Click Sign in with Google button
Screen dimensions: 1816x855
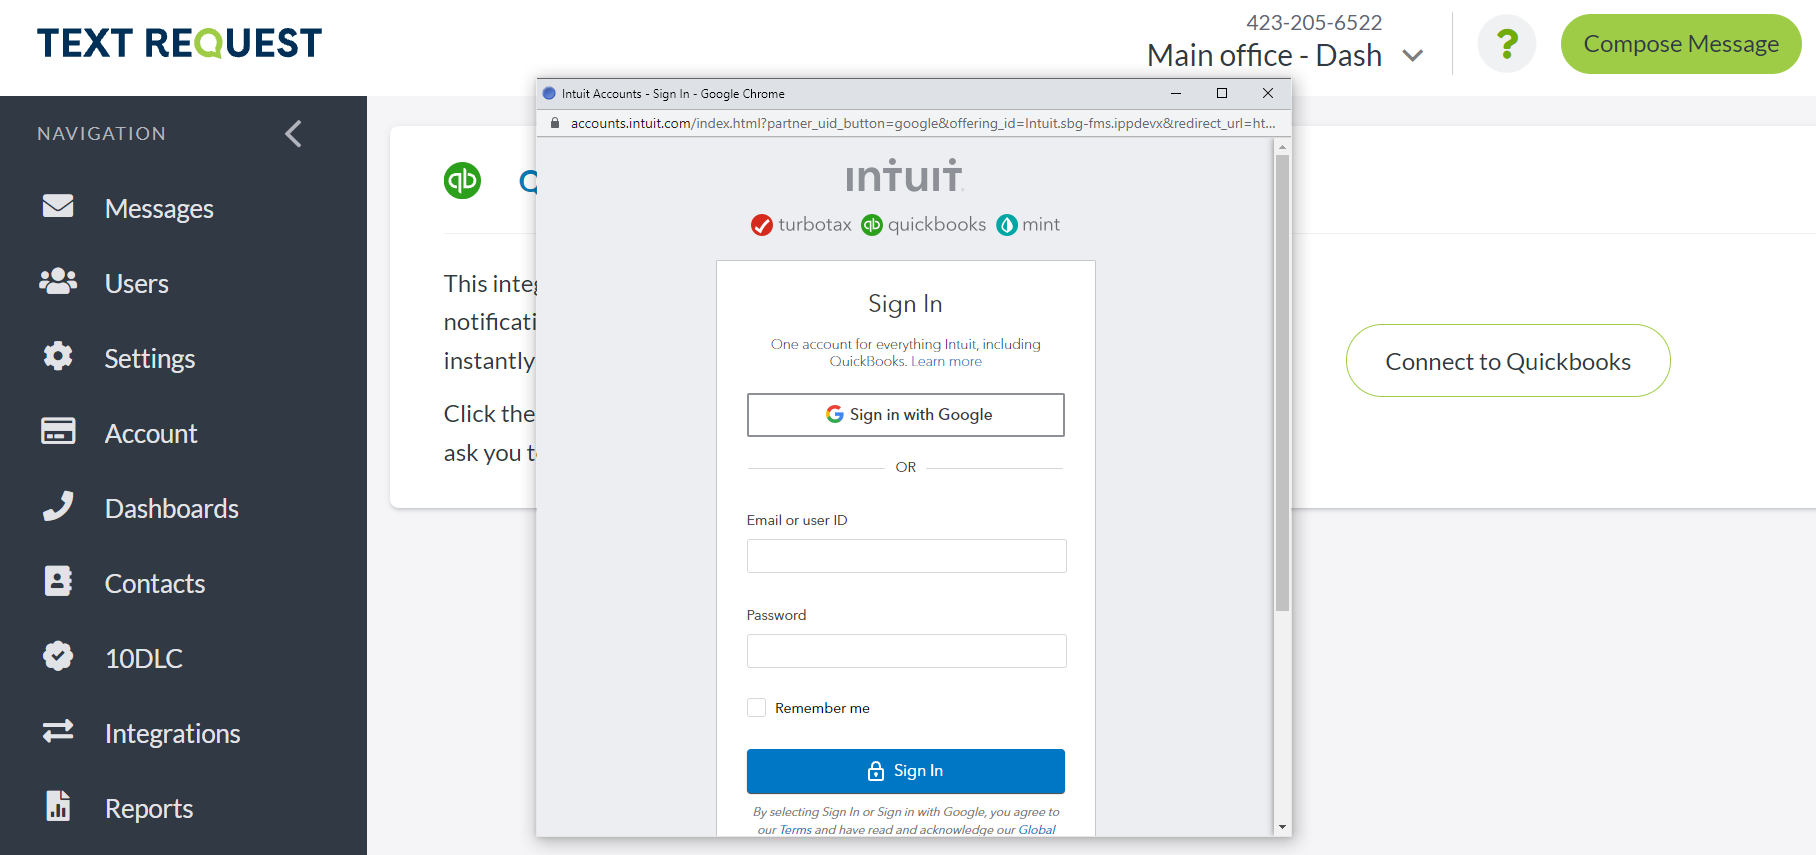tap(906, 415)
